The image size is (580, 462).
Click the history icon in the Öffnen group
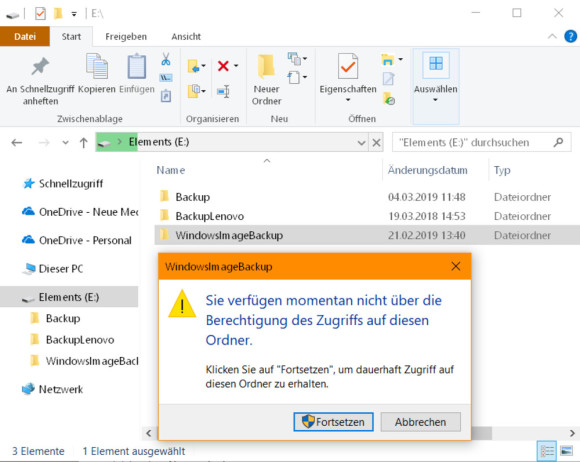[x=389, y=98]
